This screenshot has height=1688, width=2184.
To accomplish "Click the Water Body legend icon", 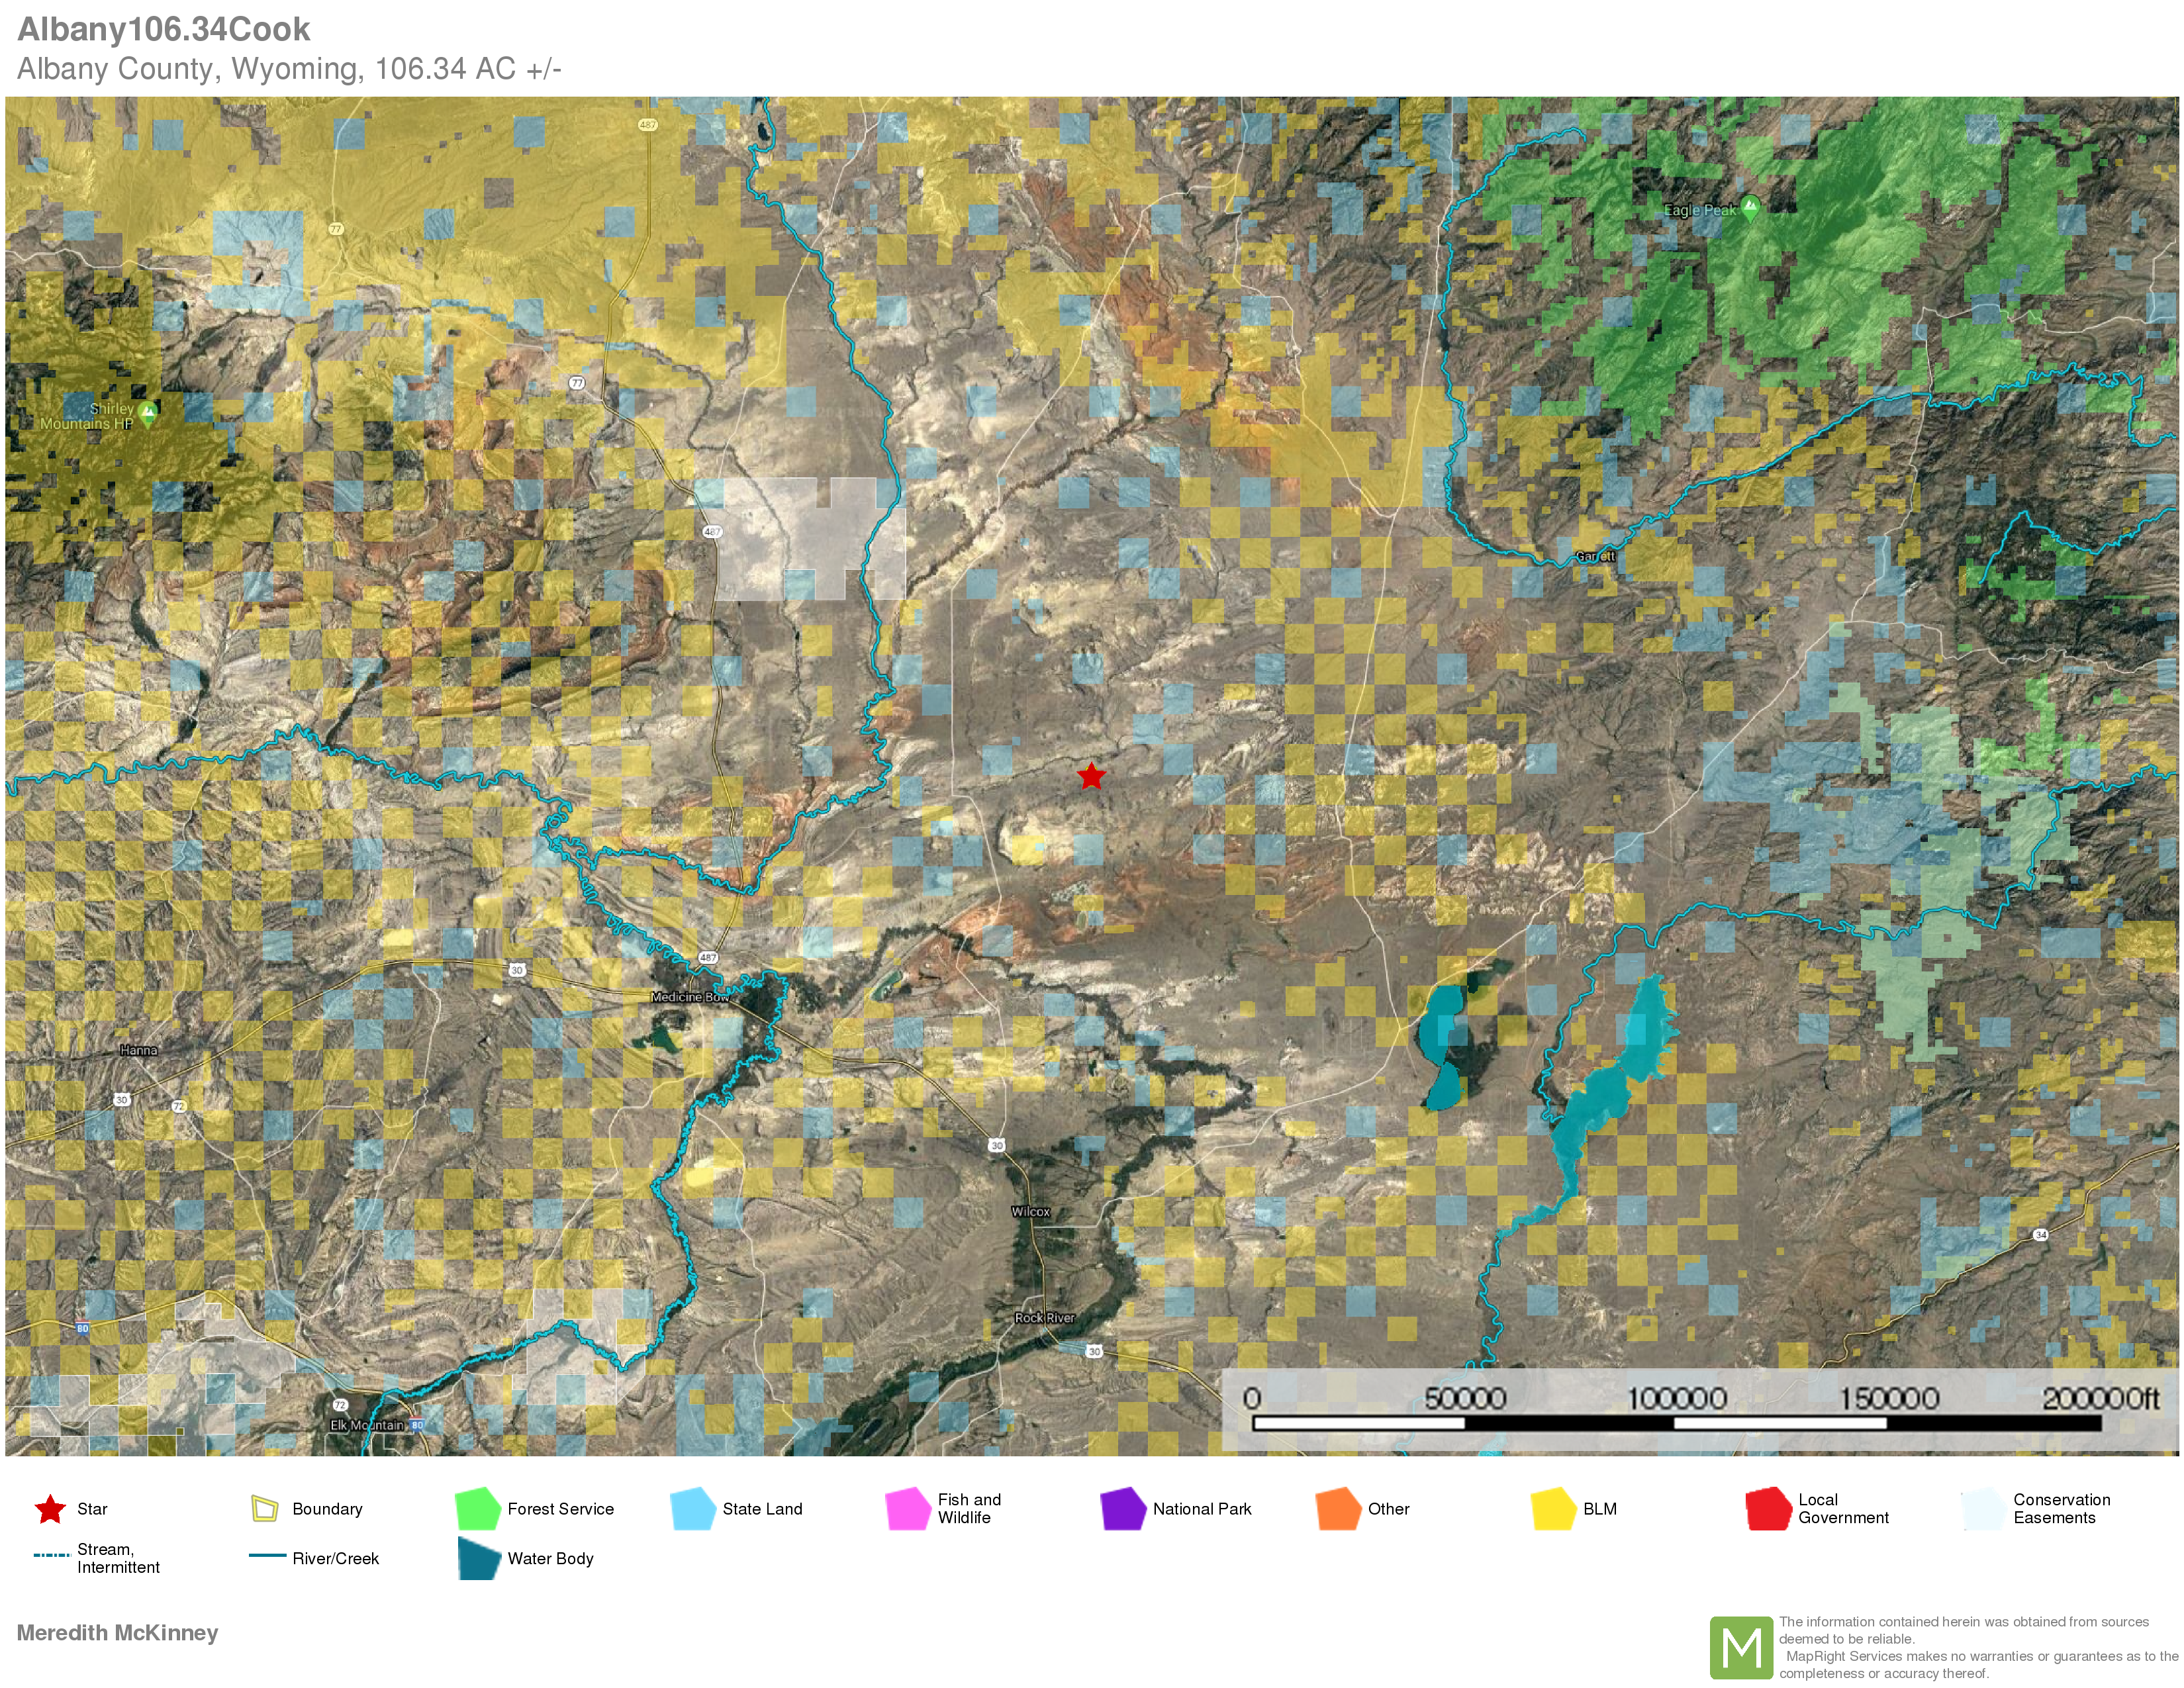I will click(479, 1558).
